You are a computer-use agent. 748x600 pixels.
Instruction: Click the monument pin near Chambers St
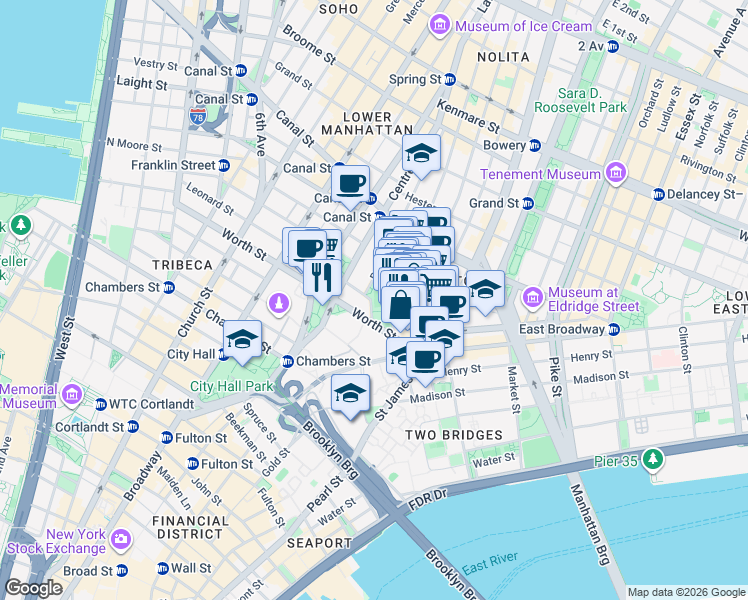279,303
